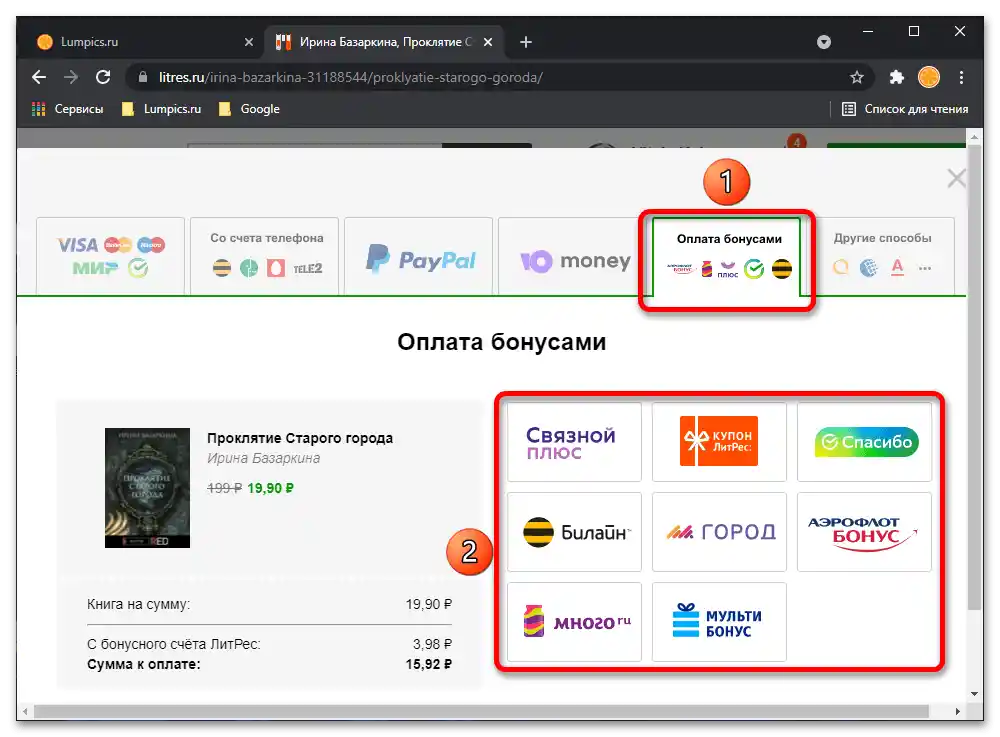Select the VISA and МИР card payment tab

(x=110, y=256)
